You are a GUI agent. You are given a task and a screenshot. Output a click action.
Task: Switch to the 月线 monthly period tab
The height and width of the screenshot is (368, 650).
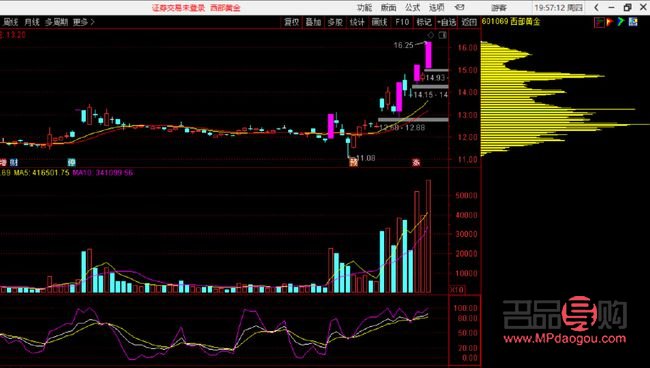(32, 22)
